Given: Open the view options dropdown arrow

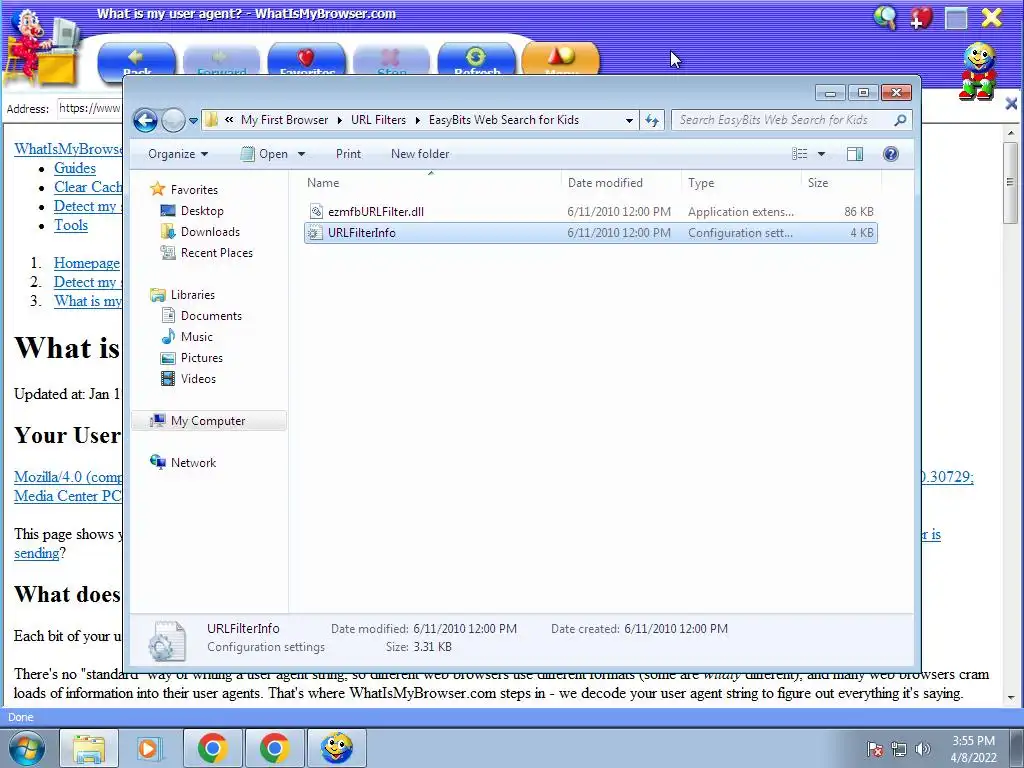Looking at the screenshot, I should click(x=822, y=154).
